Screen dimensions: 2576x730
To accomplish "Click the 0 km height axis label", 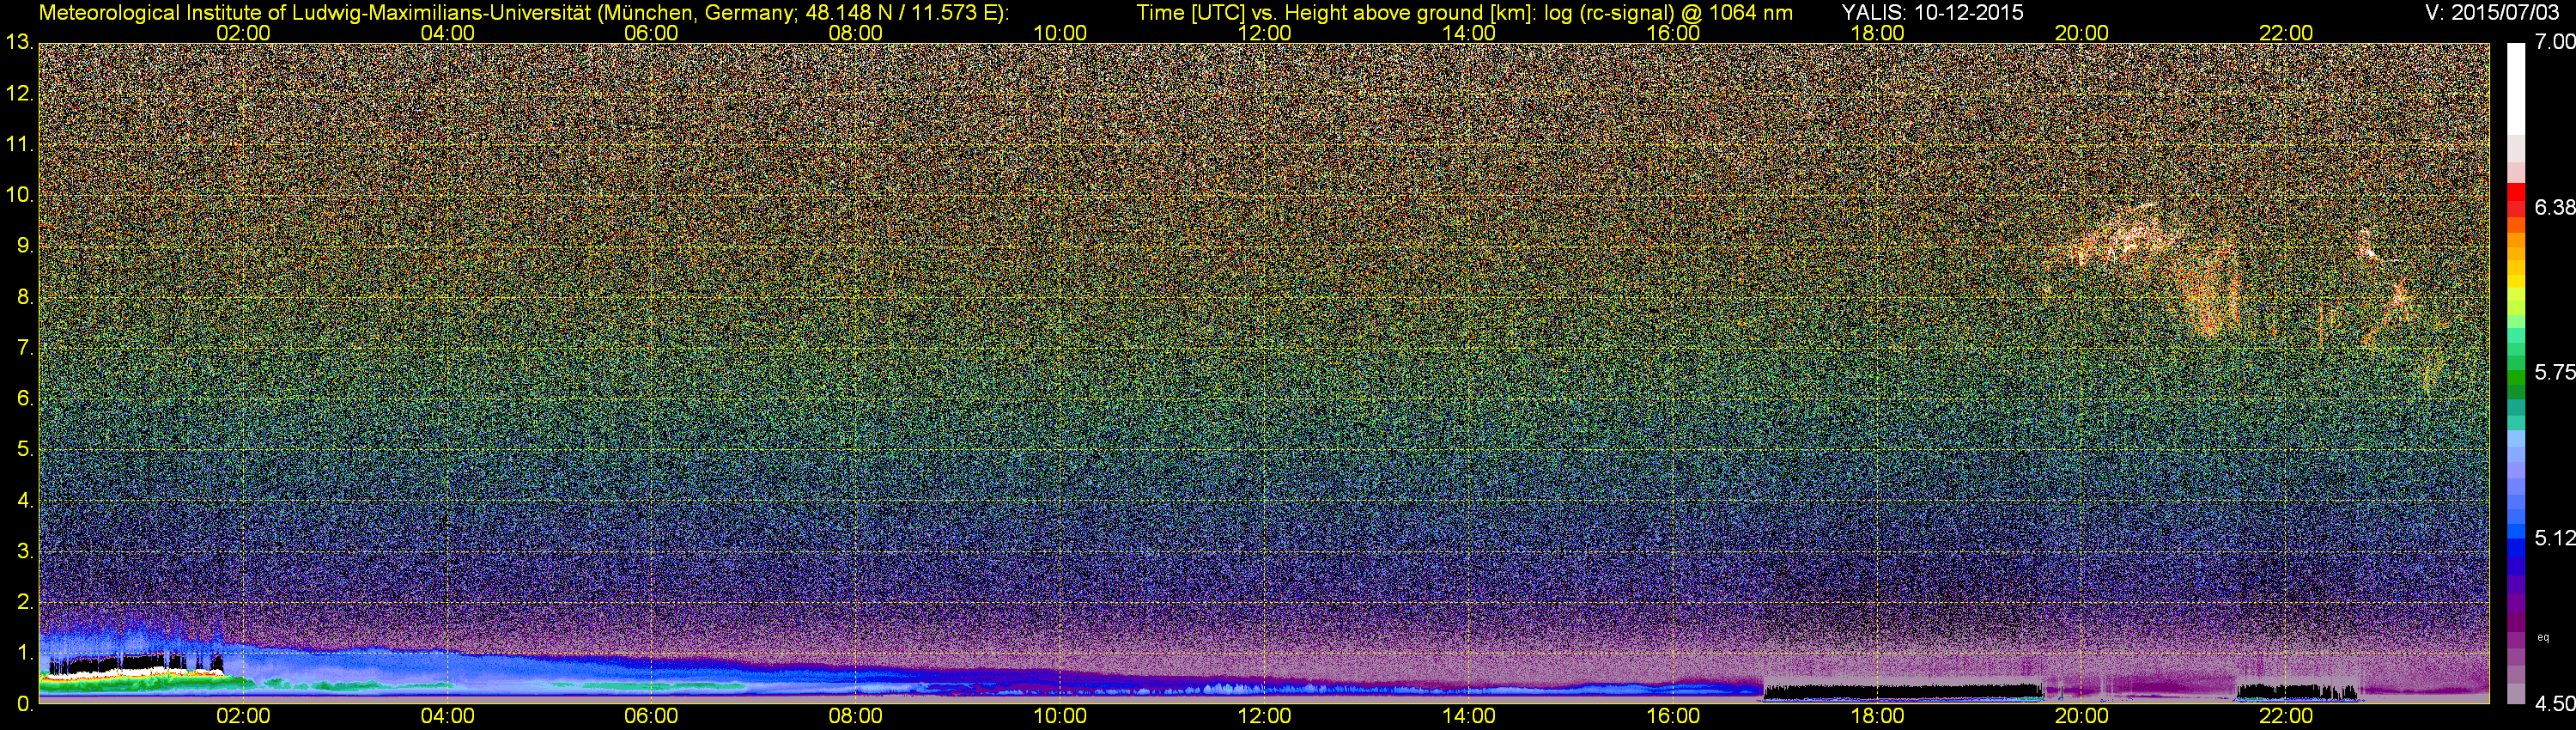I will pos(25,703).
